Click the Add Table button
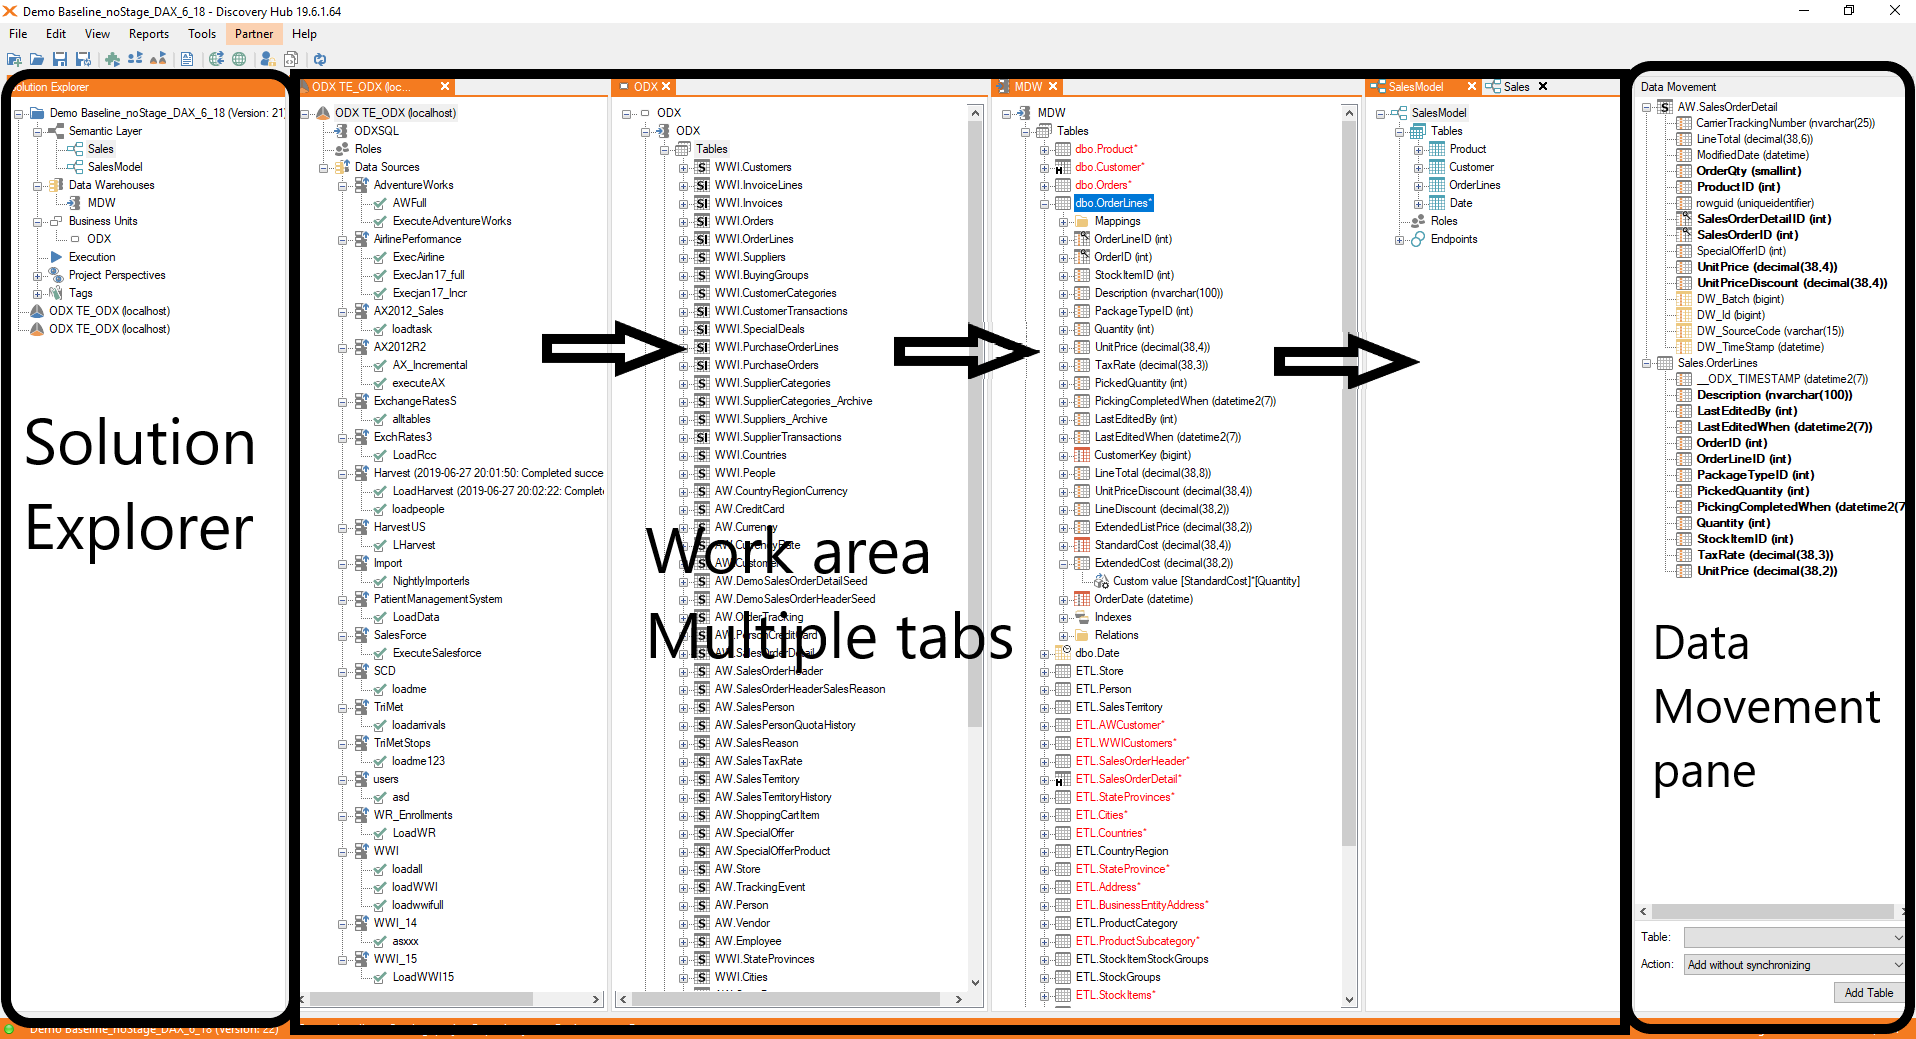 [x=1868, y=993]
